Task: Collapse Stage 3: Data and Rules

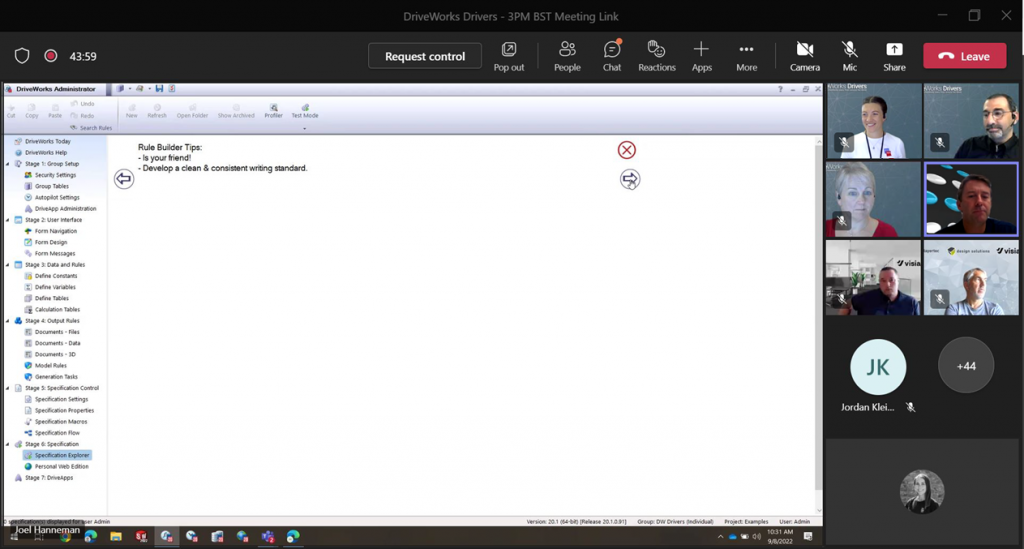Action: (x=8, y=264)
